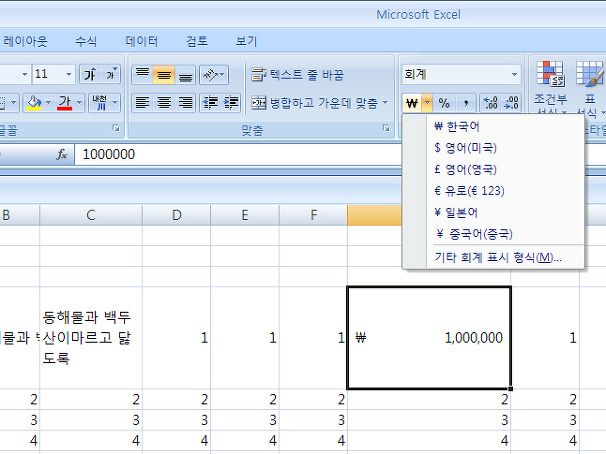Expand the font color dropdown arrow
606x454 pixels.
pos(79,103)
